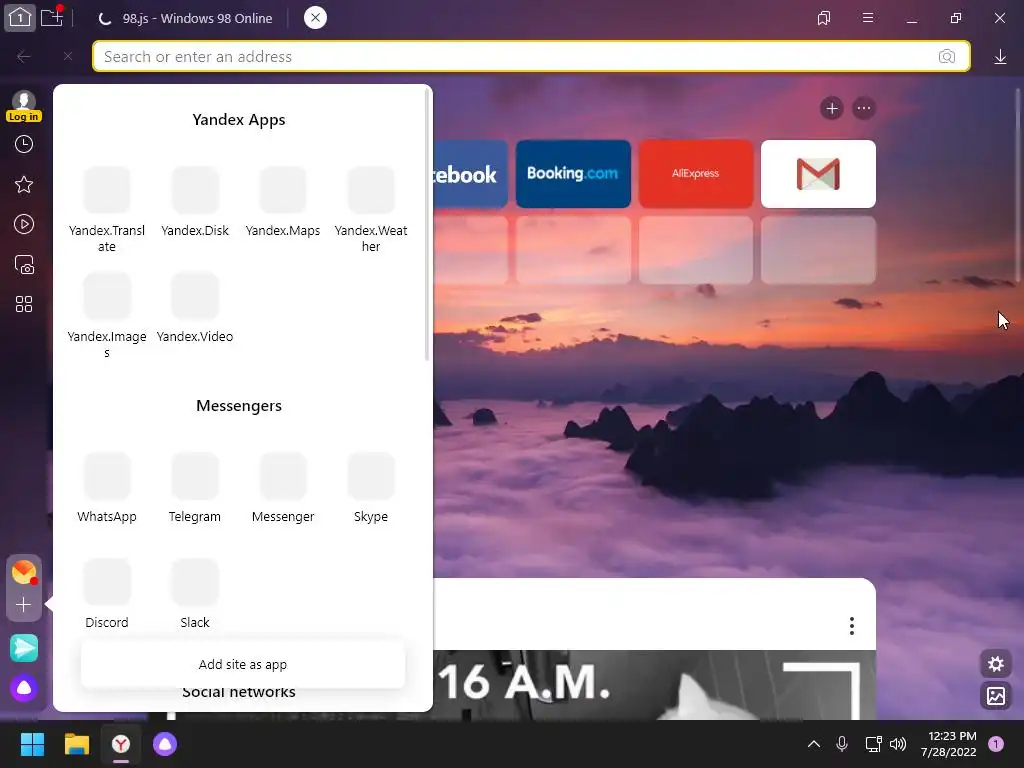This screenshot has height=768, width=1024.
Task: Log in via the profile avatar
Action: pyautogui.click(x=24, y=106)
